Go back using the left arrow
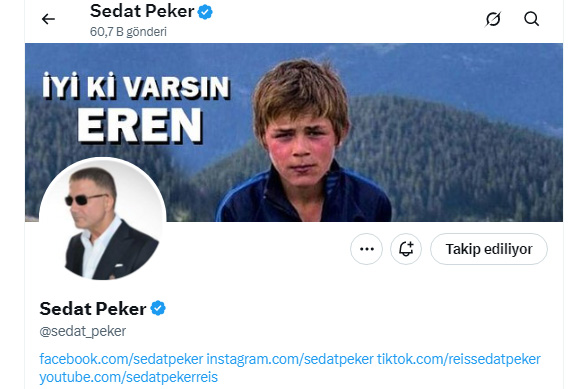Image resolution: width=577 pixels, height=389 pixels. (48, 19)
